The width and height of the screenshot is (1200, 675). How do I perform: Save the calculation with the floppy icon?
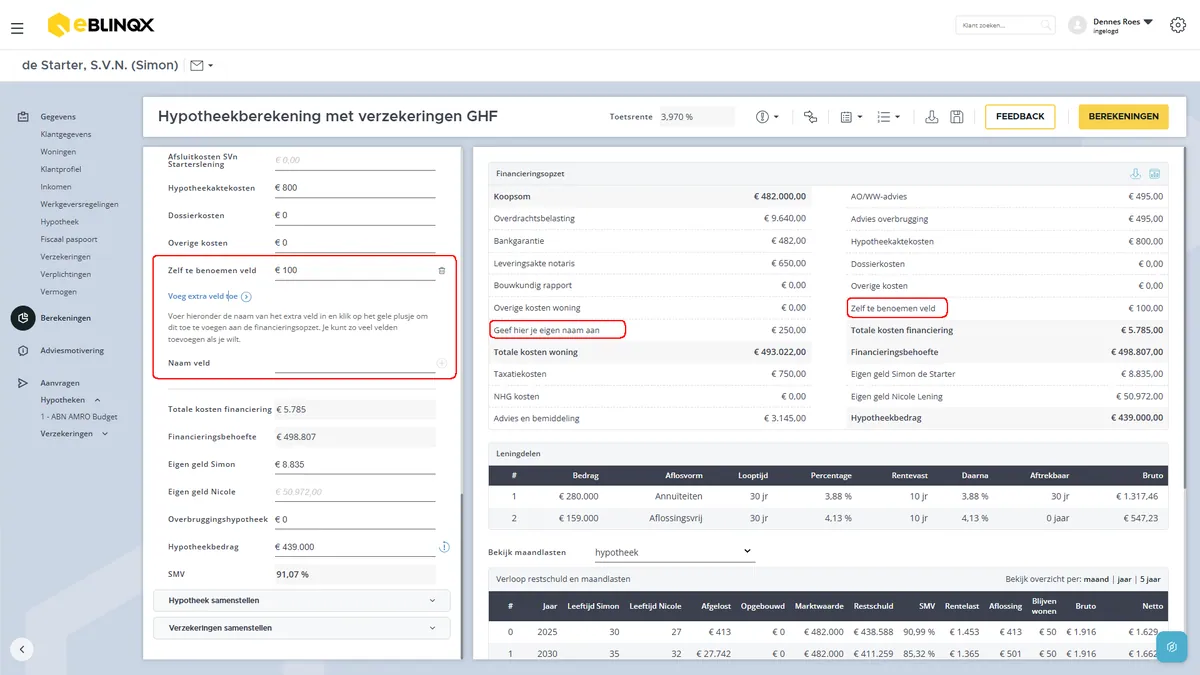click(957, 117)
